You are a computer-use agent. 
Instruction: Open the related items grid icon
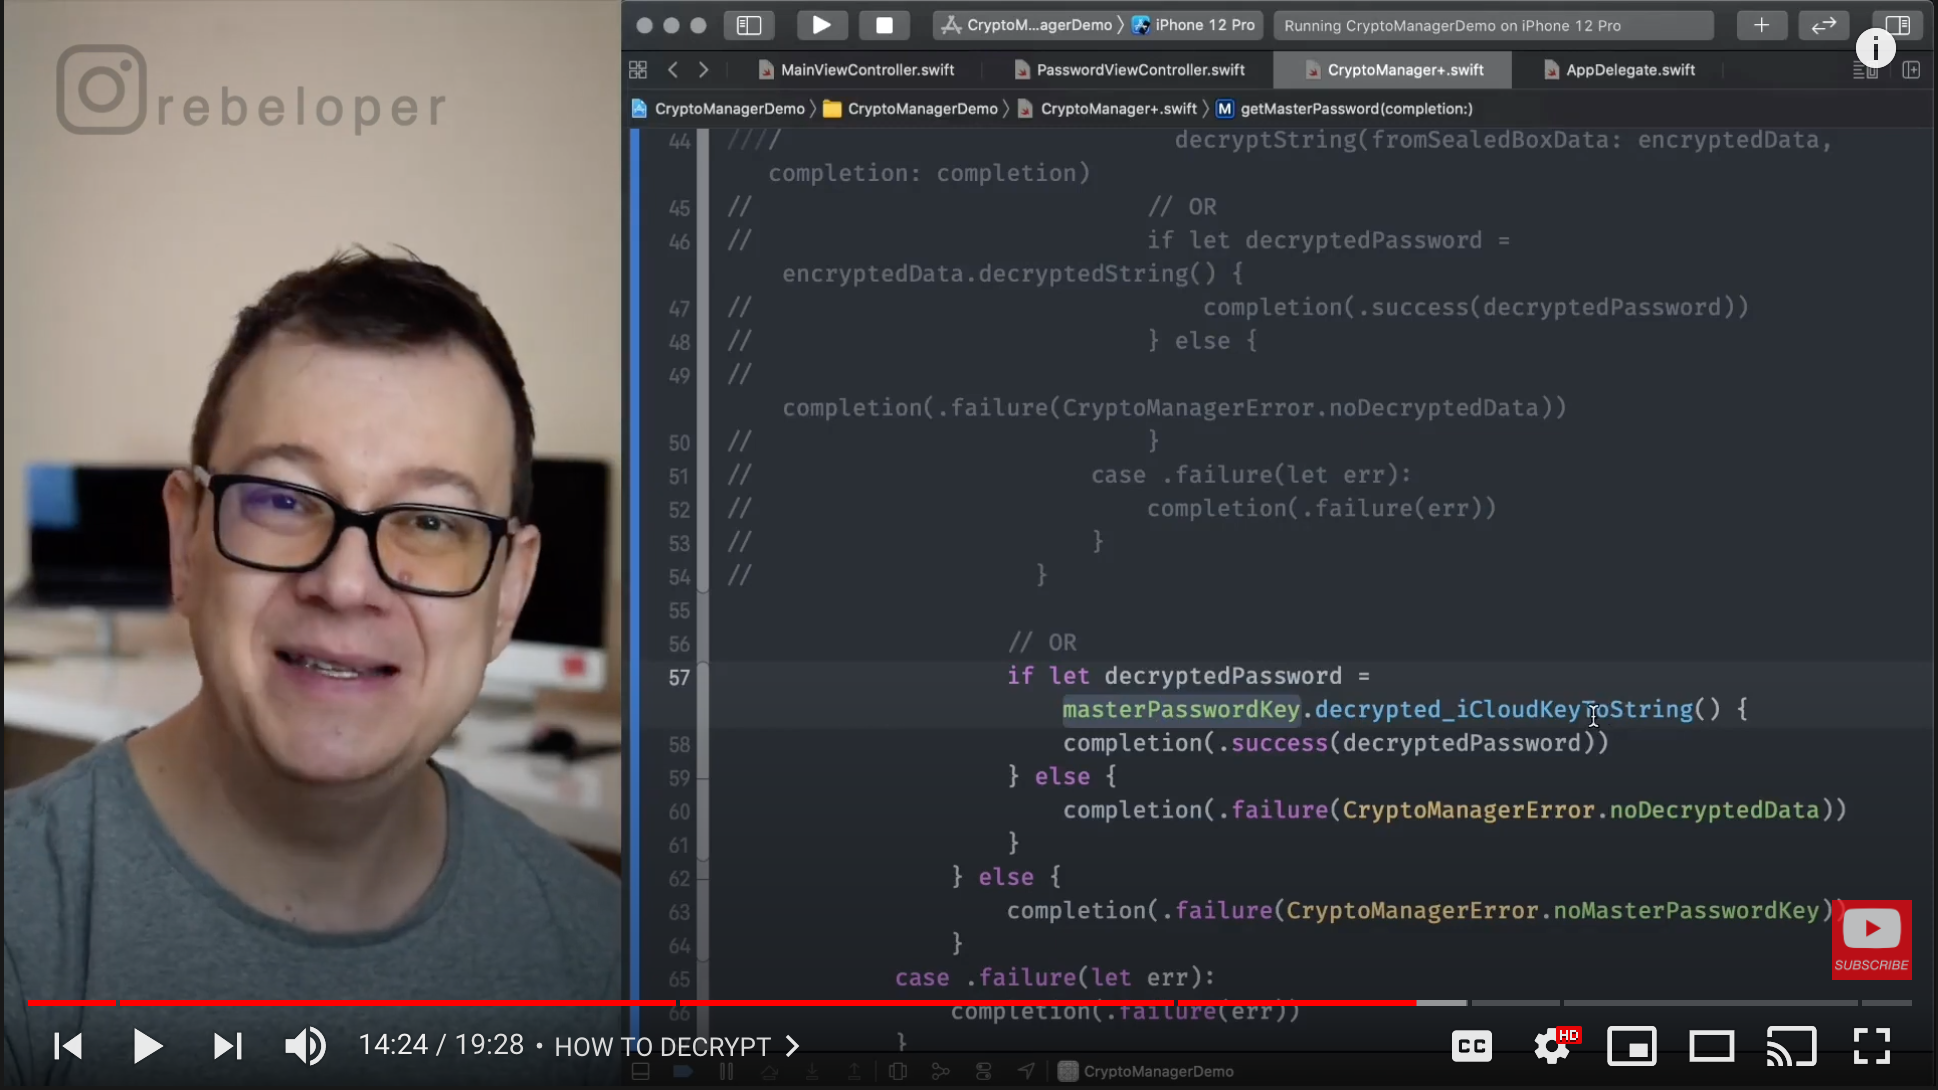[638, 70]
